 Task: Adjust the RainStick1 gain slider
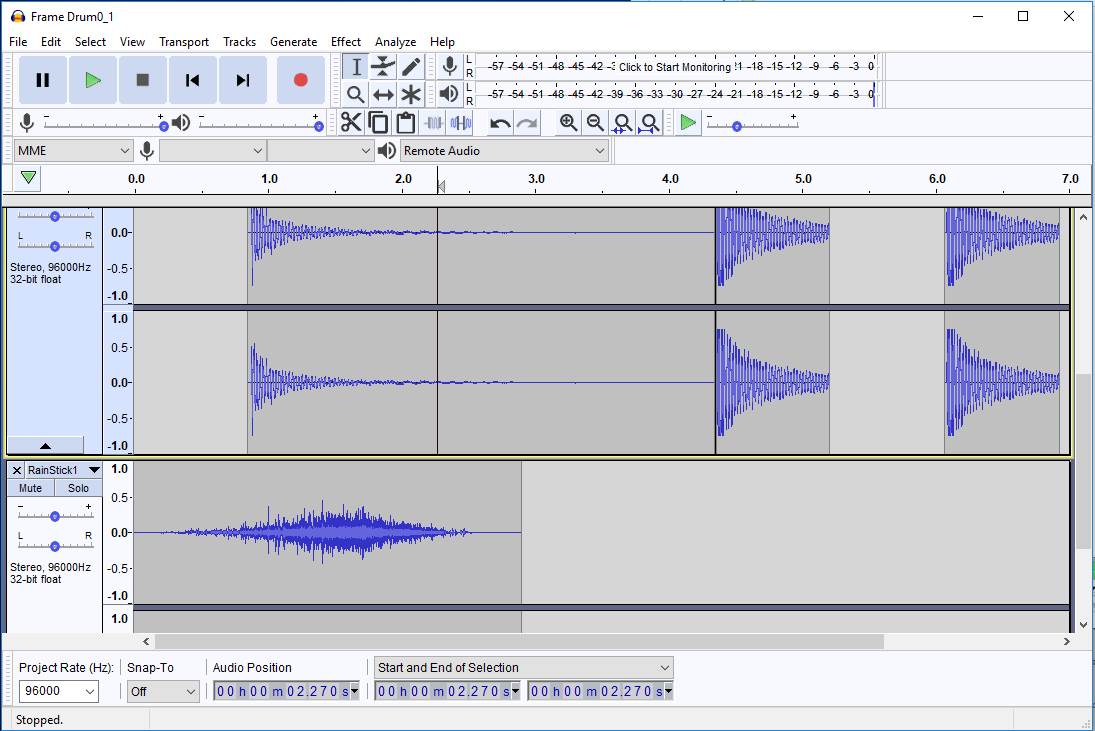(x=54, y=516)
